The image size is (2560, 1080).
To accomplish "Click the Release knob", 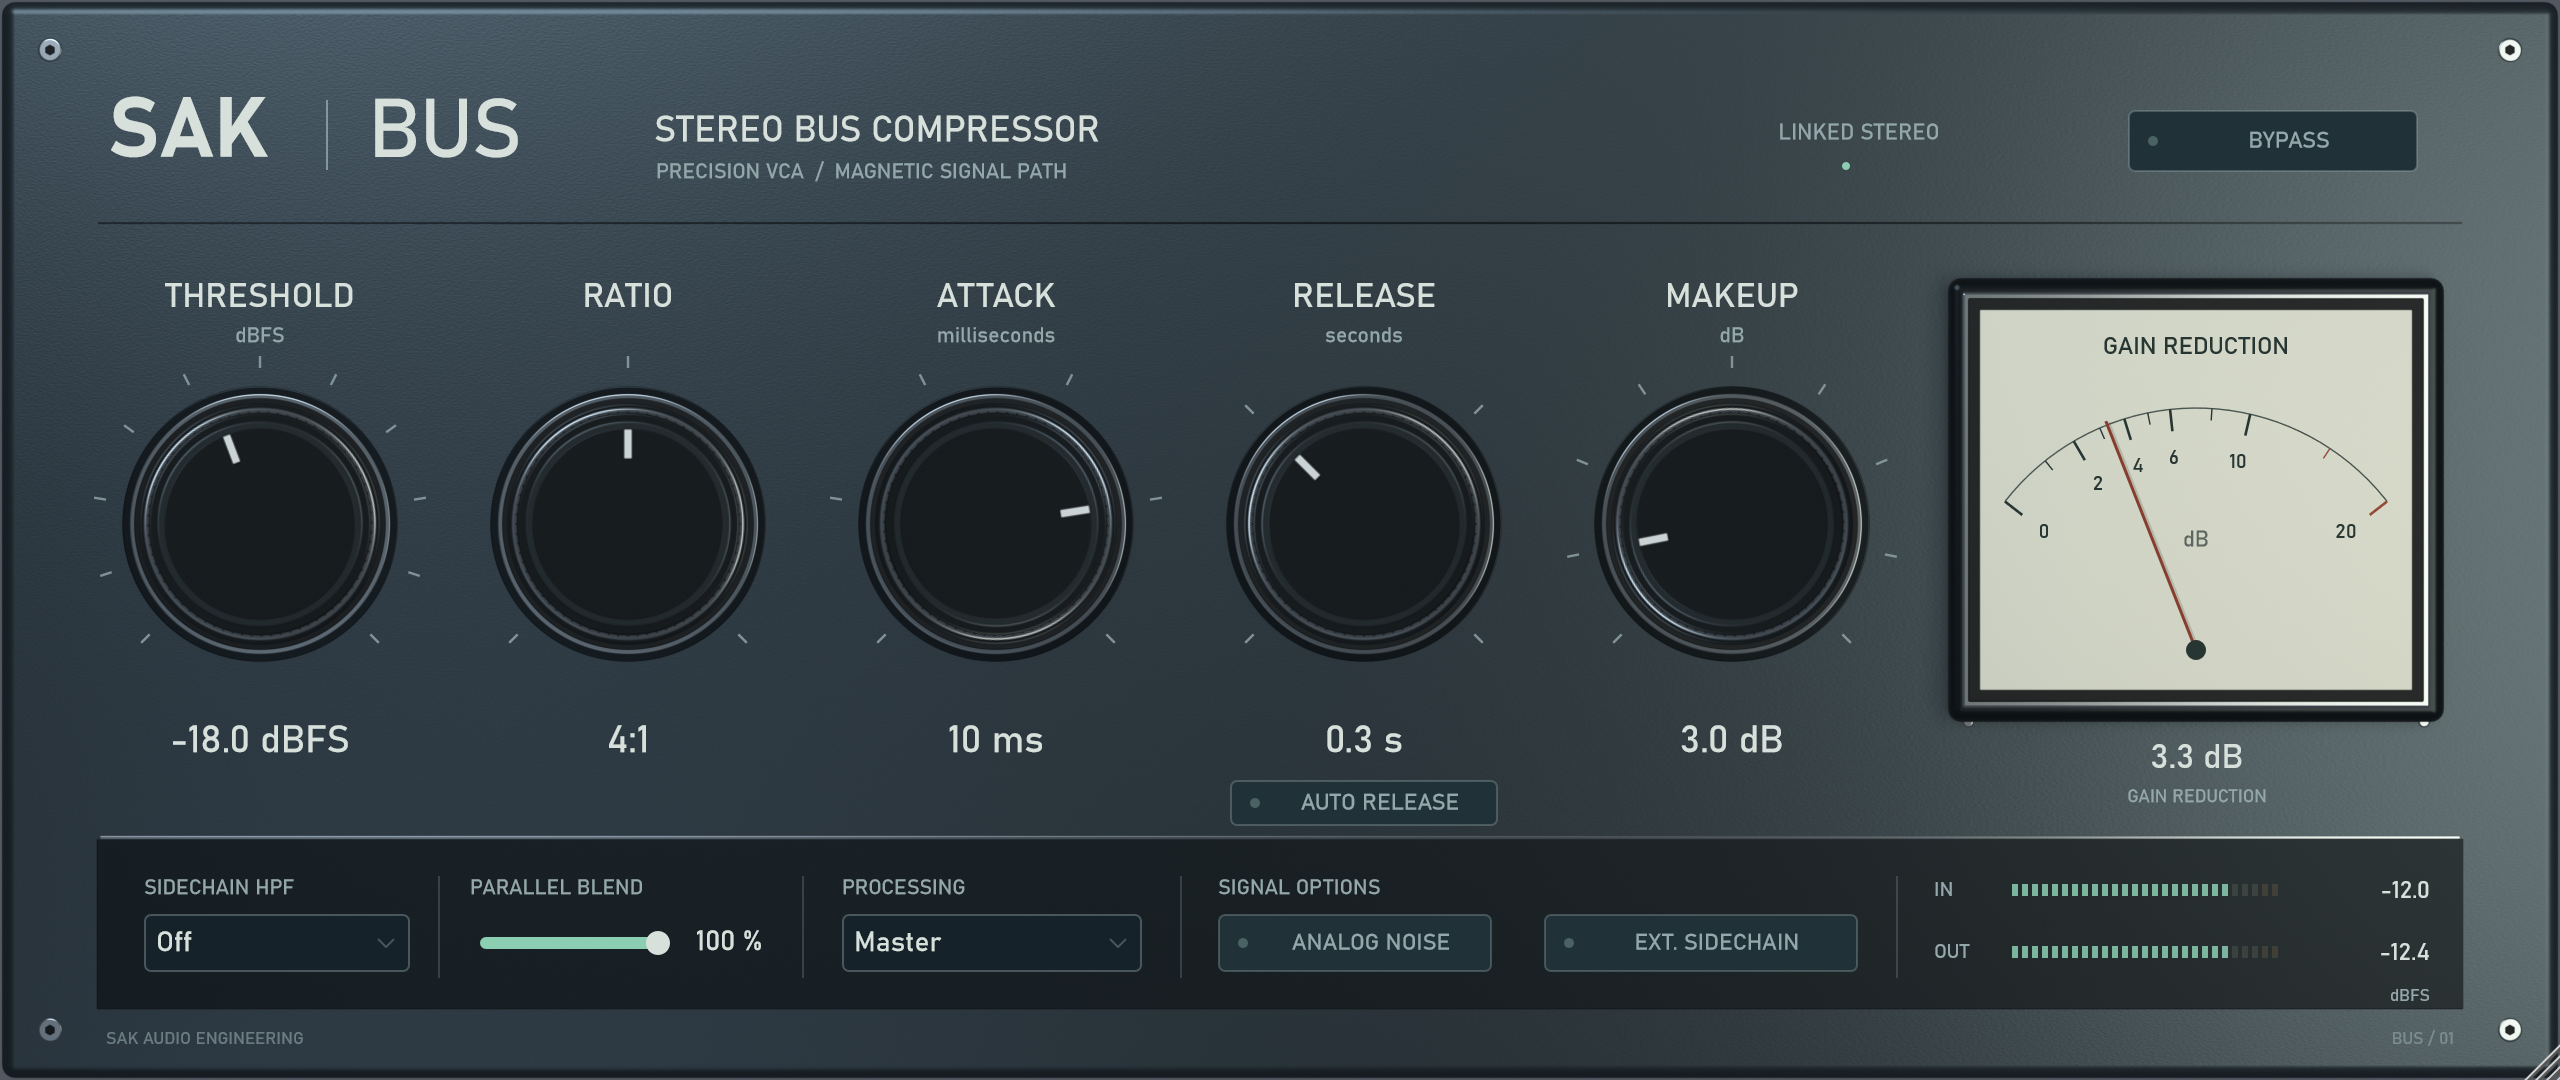I will (x=1364, y=524).
